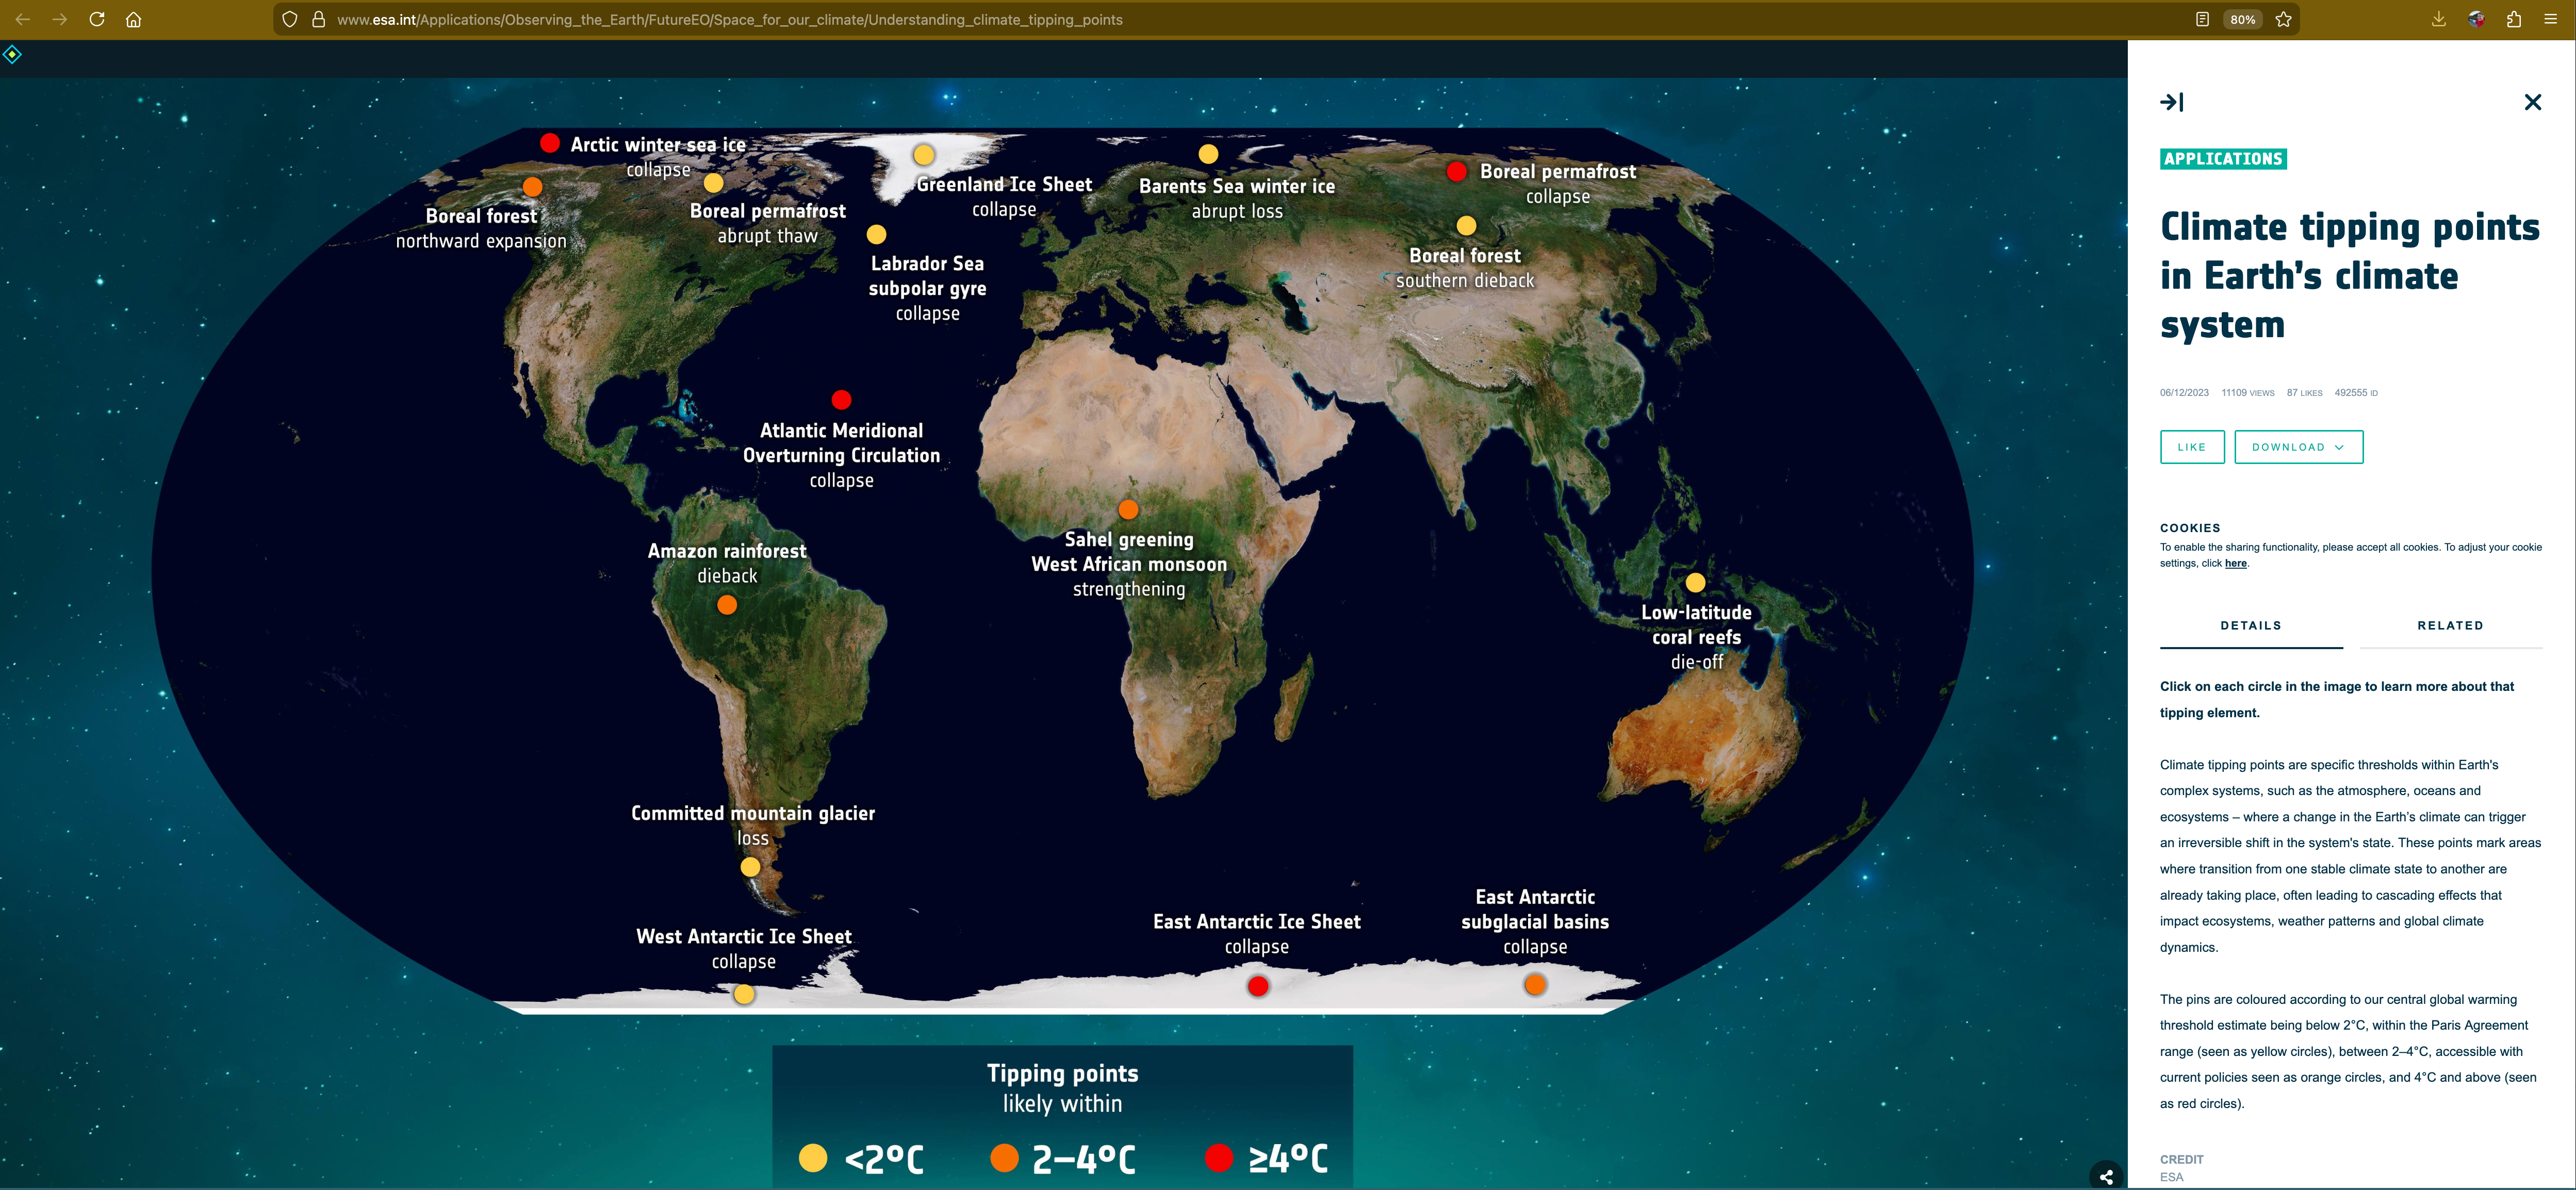Expand the Download dropdown button

2298,447
